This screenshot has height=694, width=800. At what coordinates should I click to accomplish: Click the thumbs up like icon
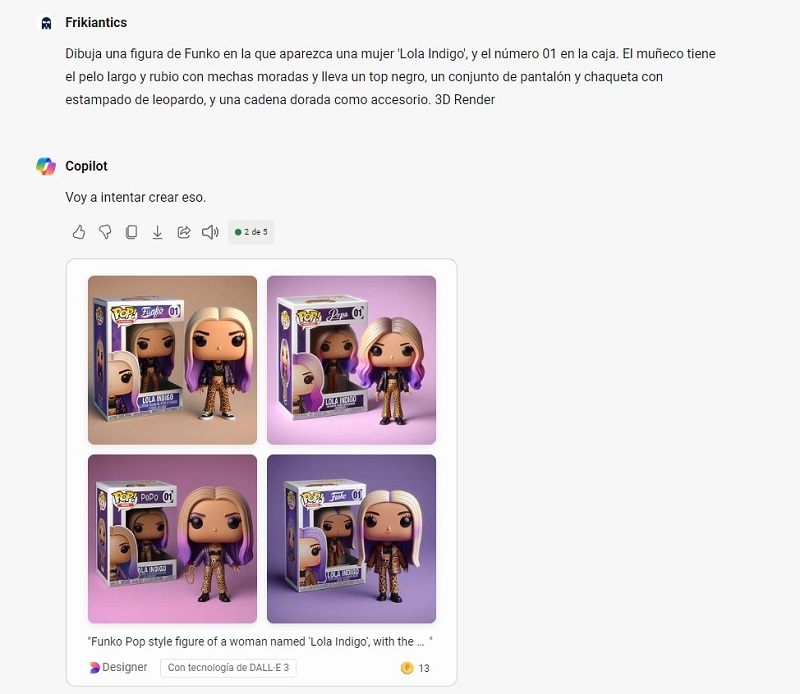pos(79,232)
